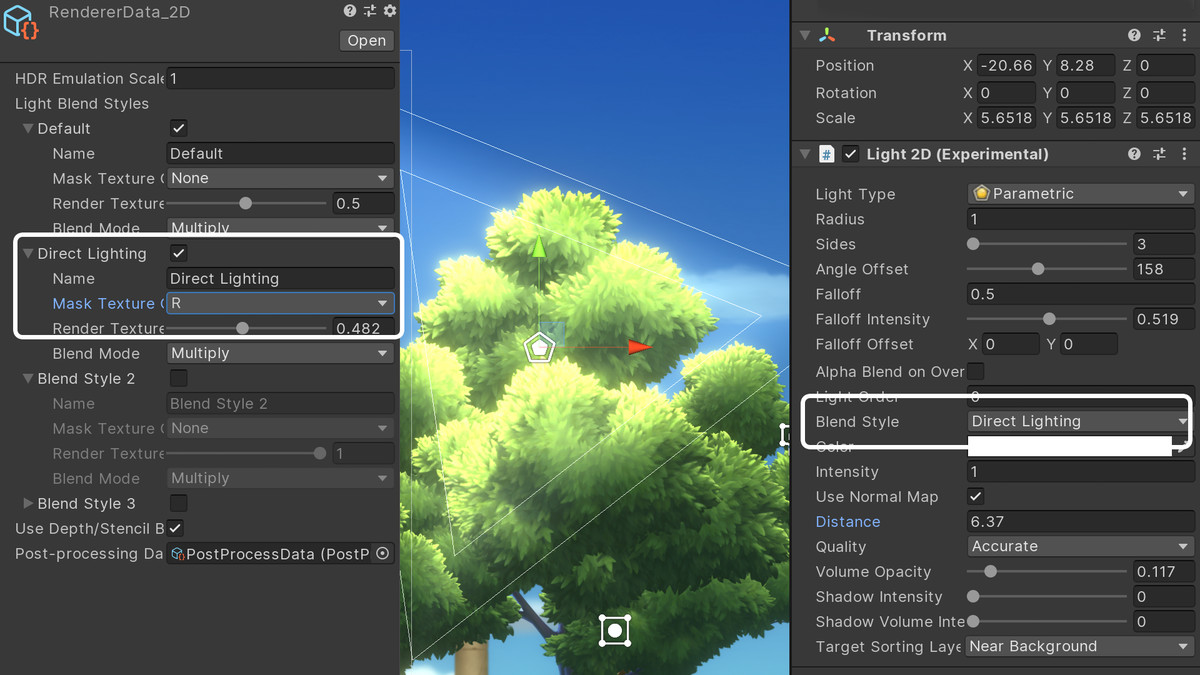Collapse the Blend Style 2 foldout
1200x675 pixels.
click(x=28, y=378)
